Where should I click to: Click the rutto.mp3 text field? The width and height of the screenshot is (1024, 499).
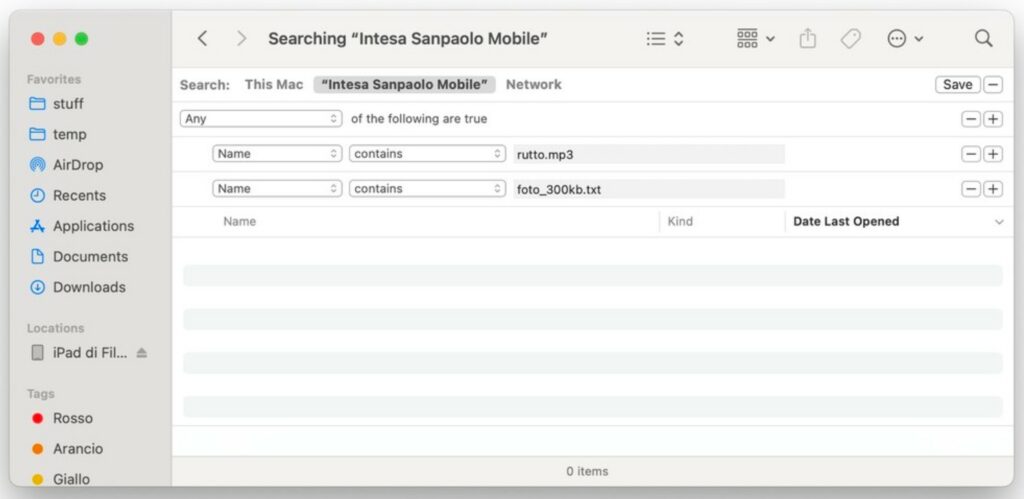(x=648, y=154)
